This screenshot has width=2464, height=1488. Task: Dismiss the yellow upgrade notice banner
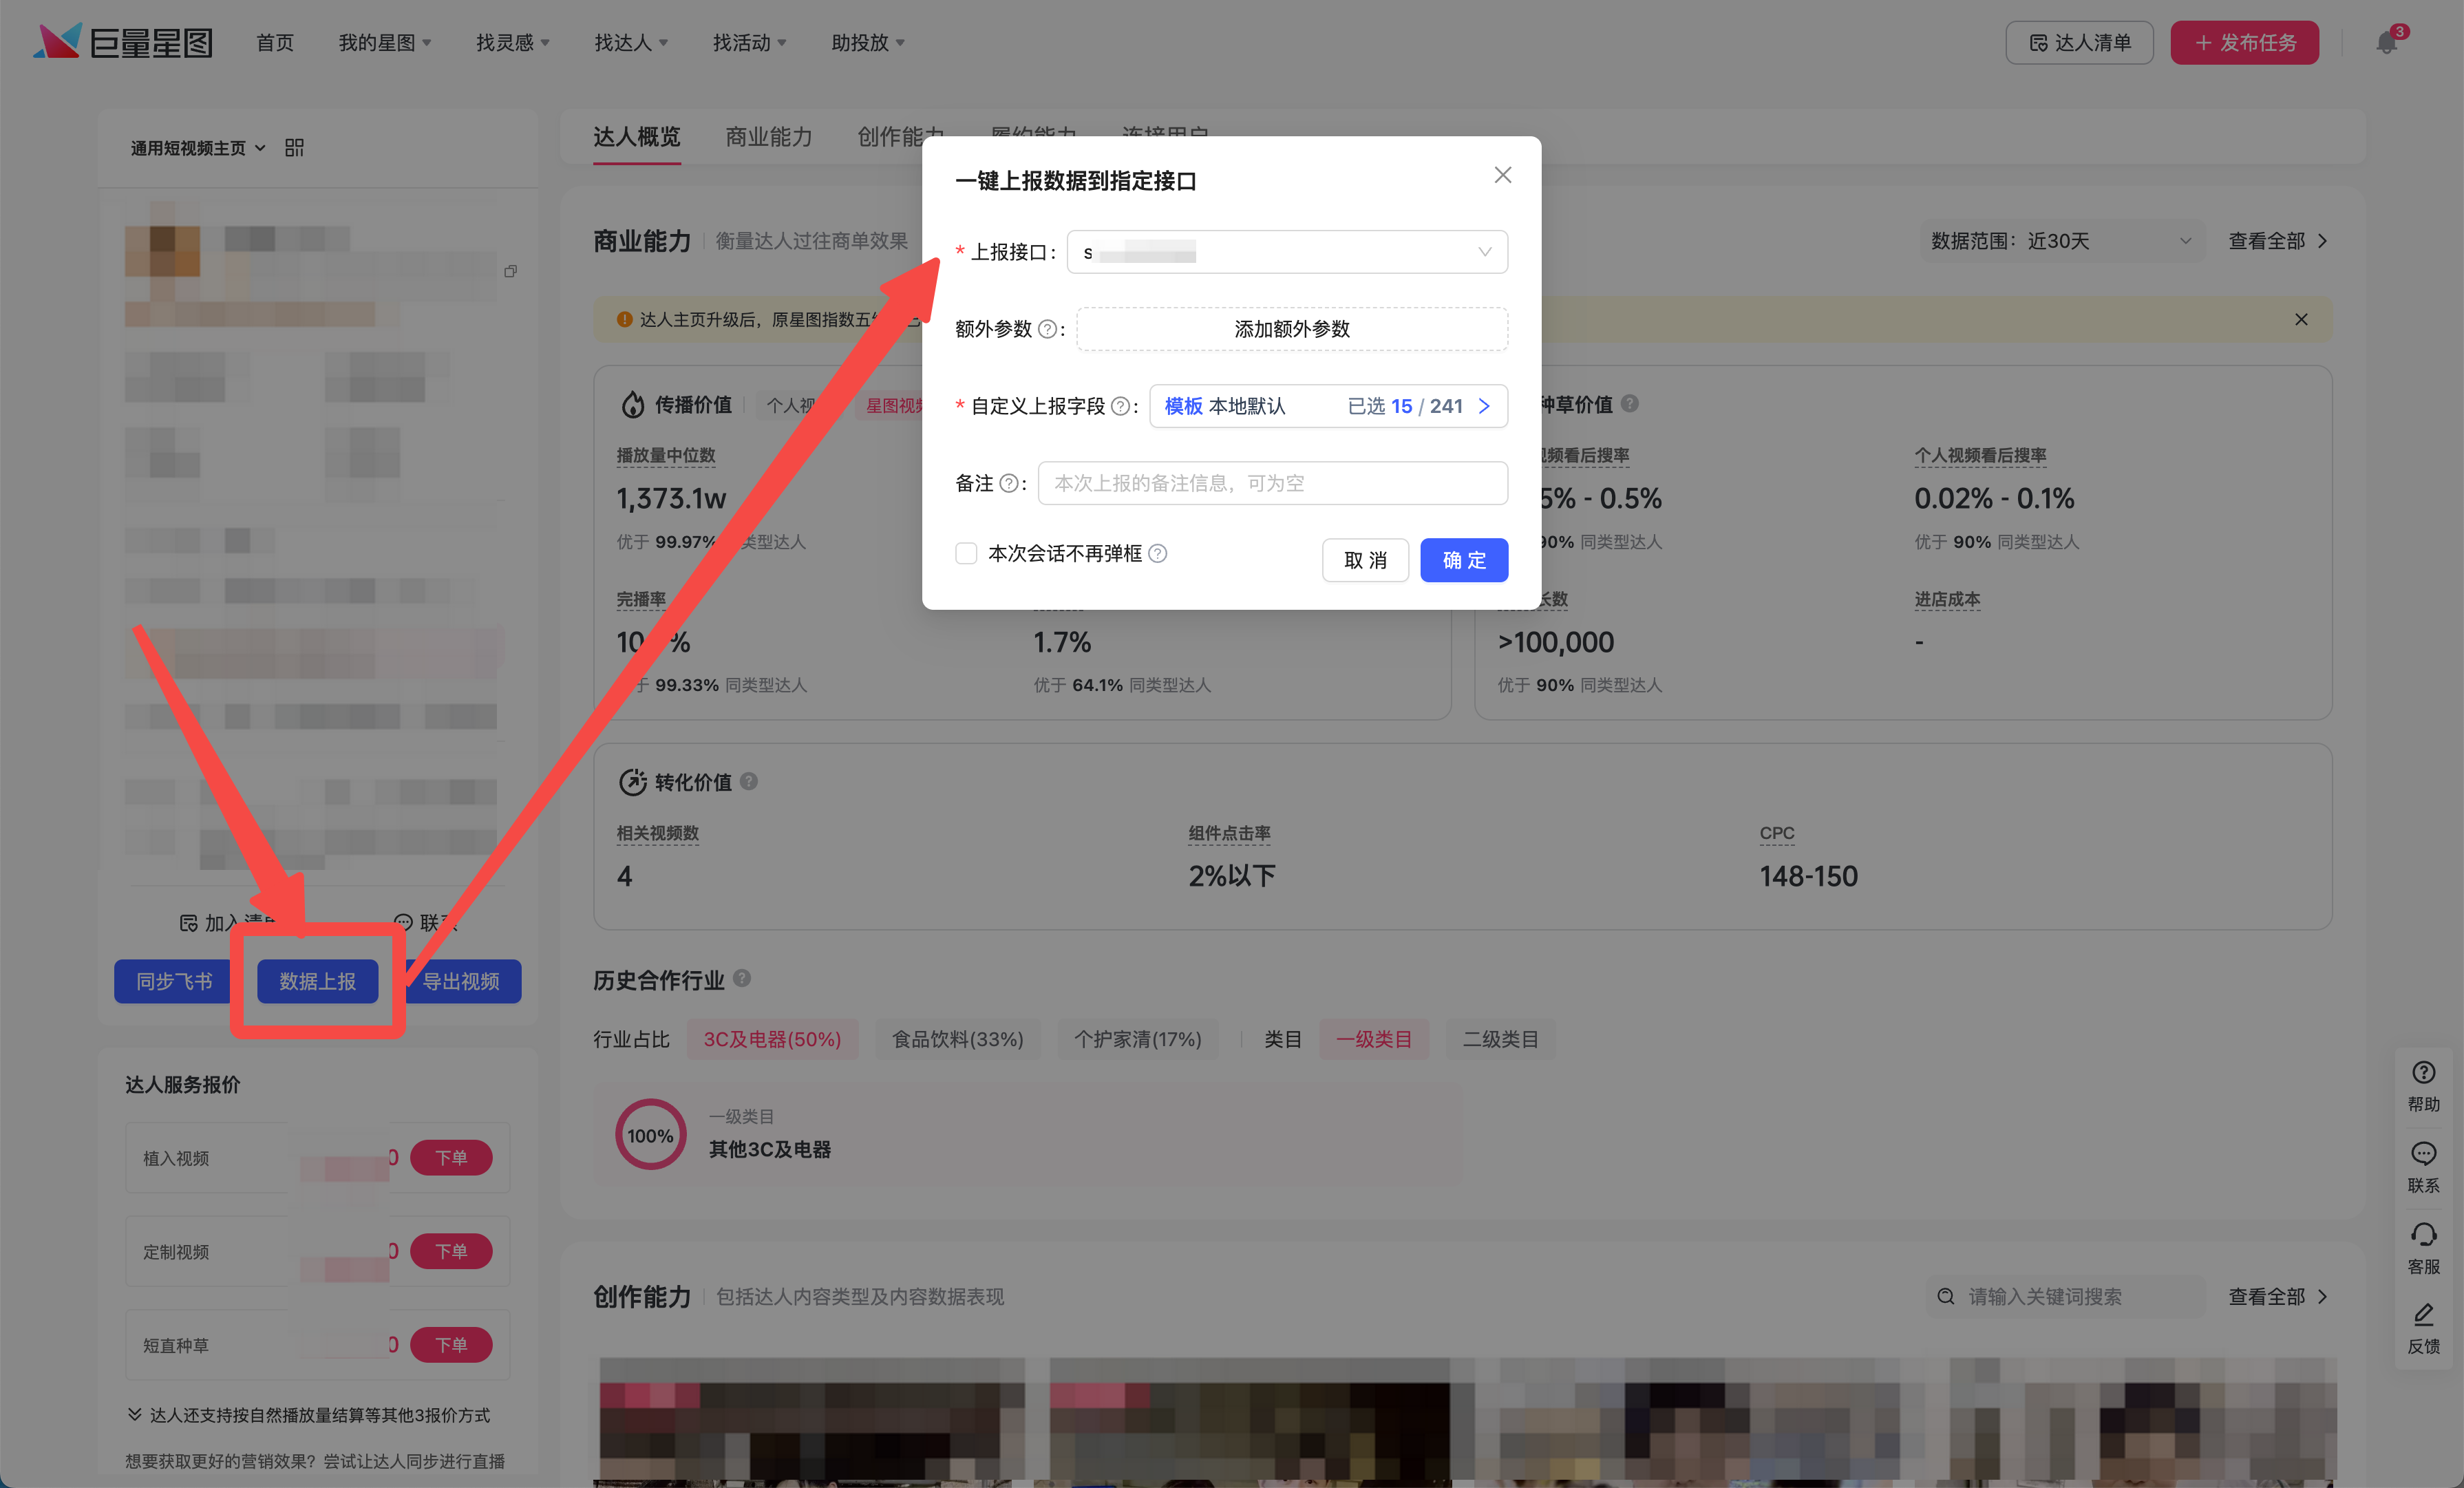click(2301, 319)
